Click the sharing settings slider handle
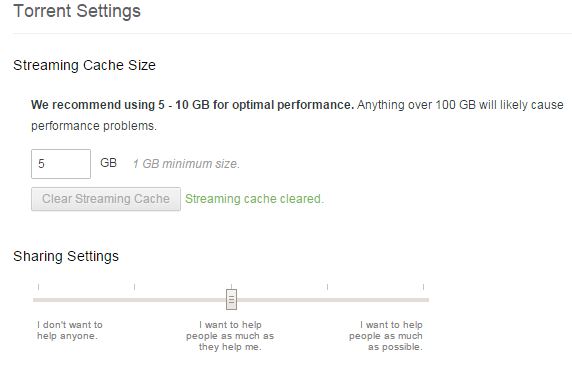 coord(231,299)
